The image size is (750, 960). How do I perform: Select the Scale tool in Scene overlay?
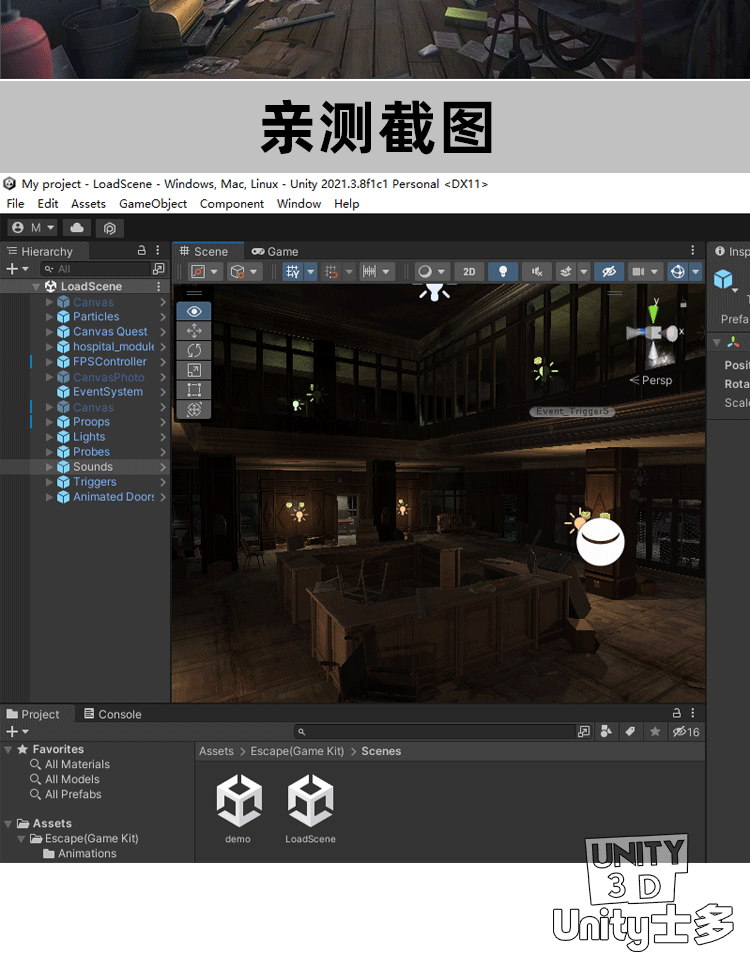click(x=194, y=370)
